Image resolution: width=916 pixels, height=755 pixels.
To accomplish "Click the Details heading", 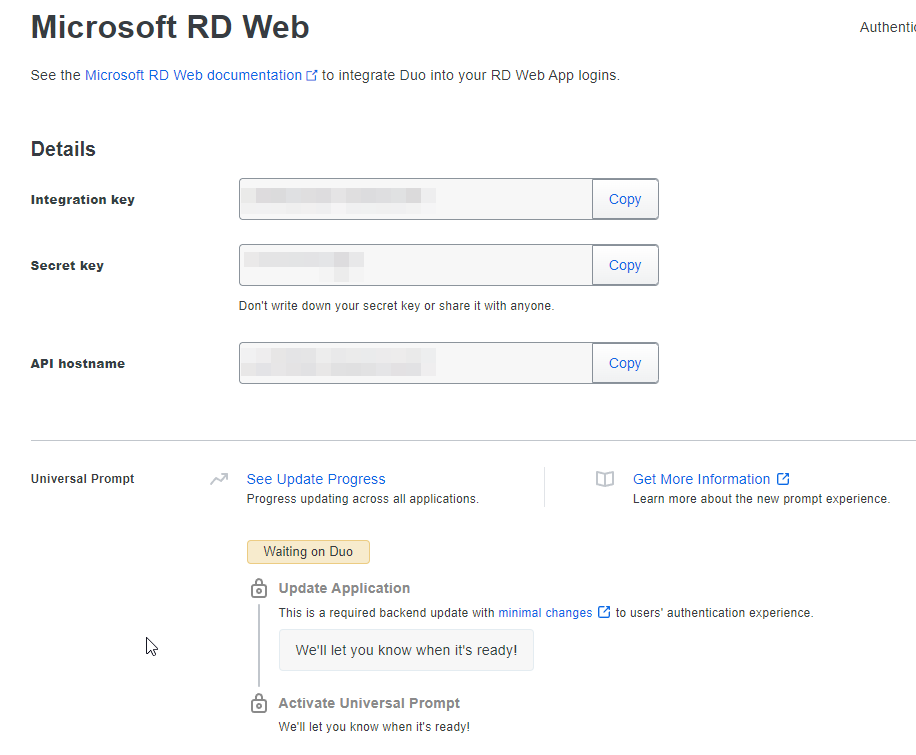I will pos(63,149).
